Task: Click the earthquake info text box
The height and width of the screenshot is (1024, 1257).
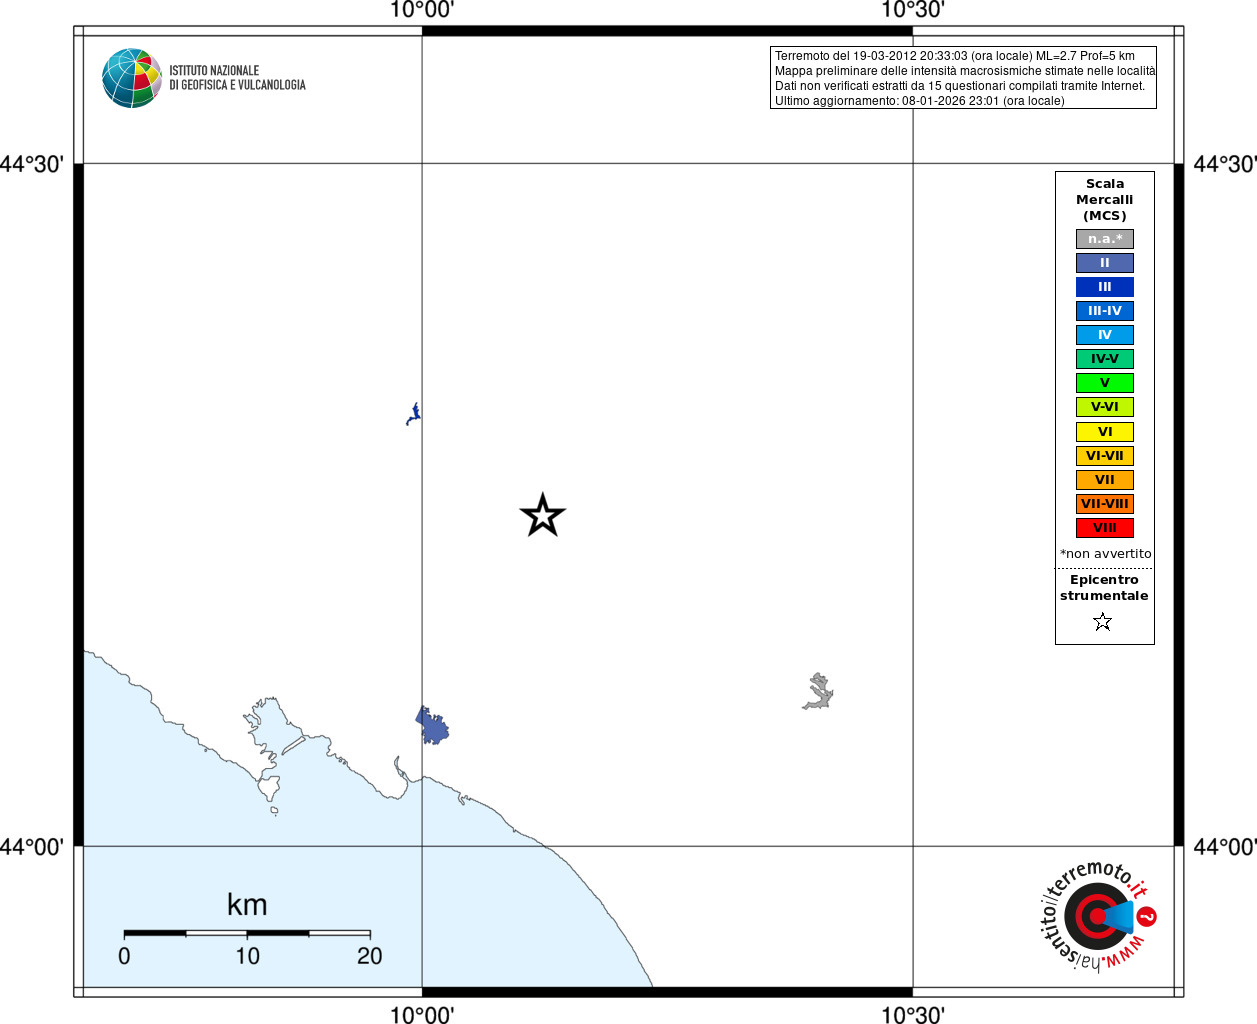Action: point(964,78)
